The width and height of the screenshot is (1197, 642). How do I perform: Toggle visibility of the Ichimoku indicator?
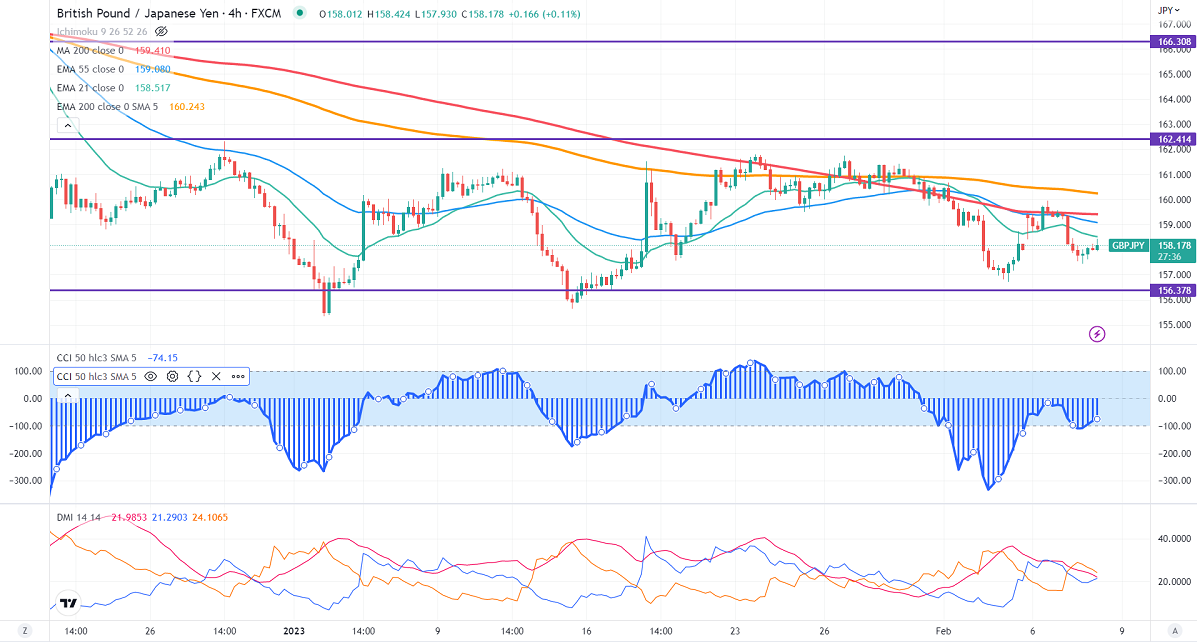point(160,32)
